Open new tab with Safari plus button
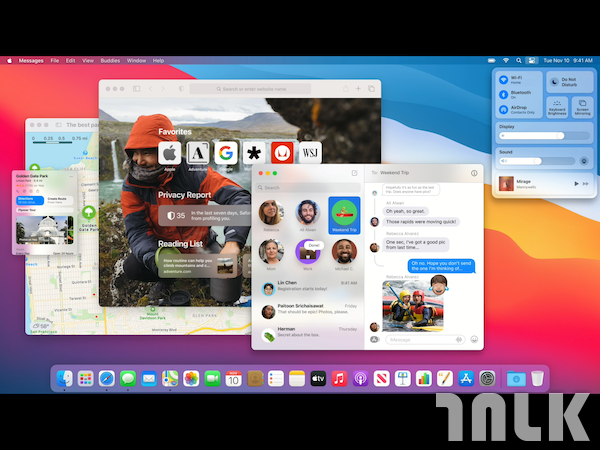 point(358,89)
